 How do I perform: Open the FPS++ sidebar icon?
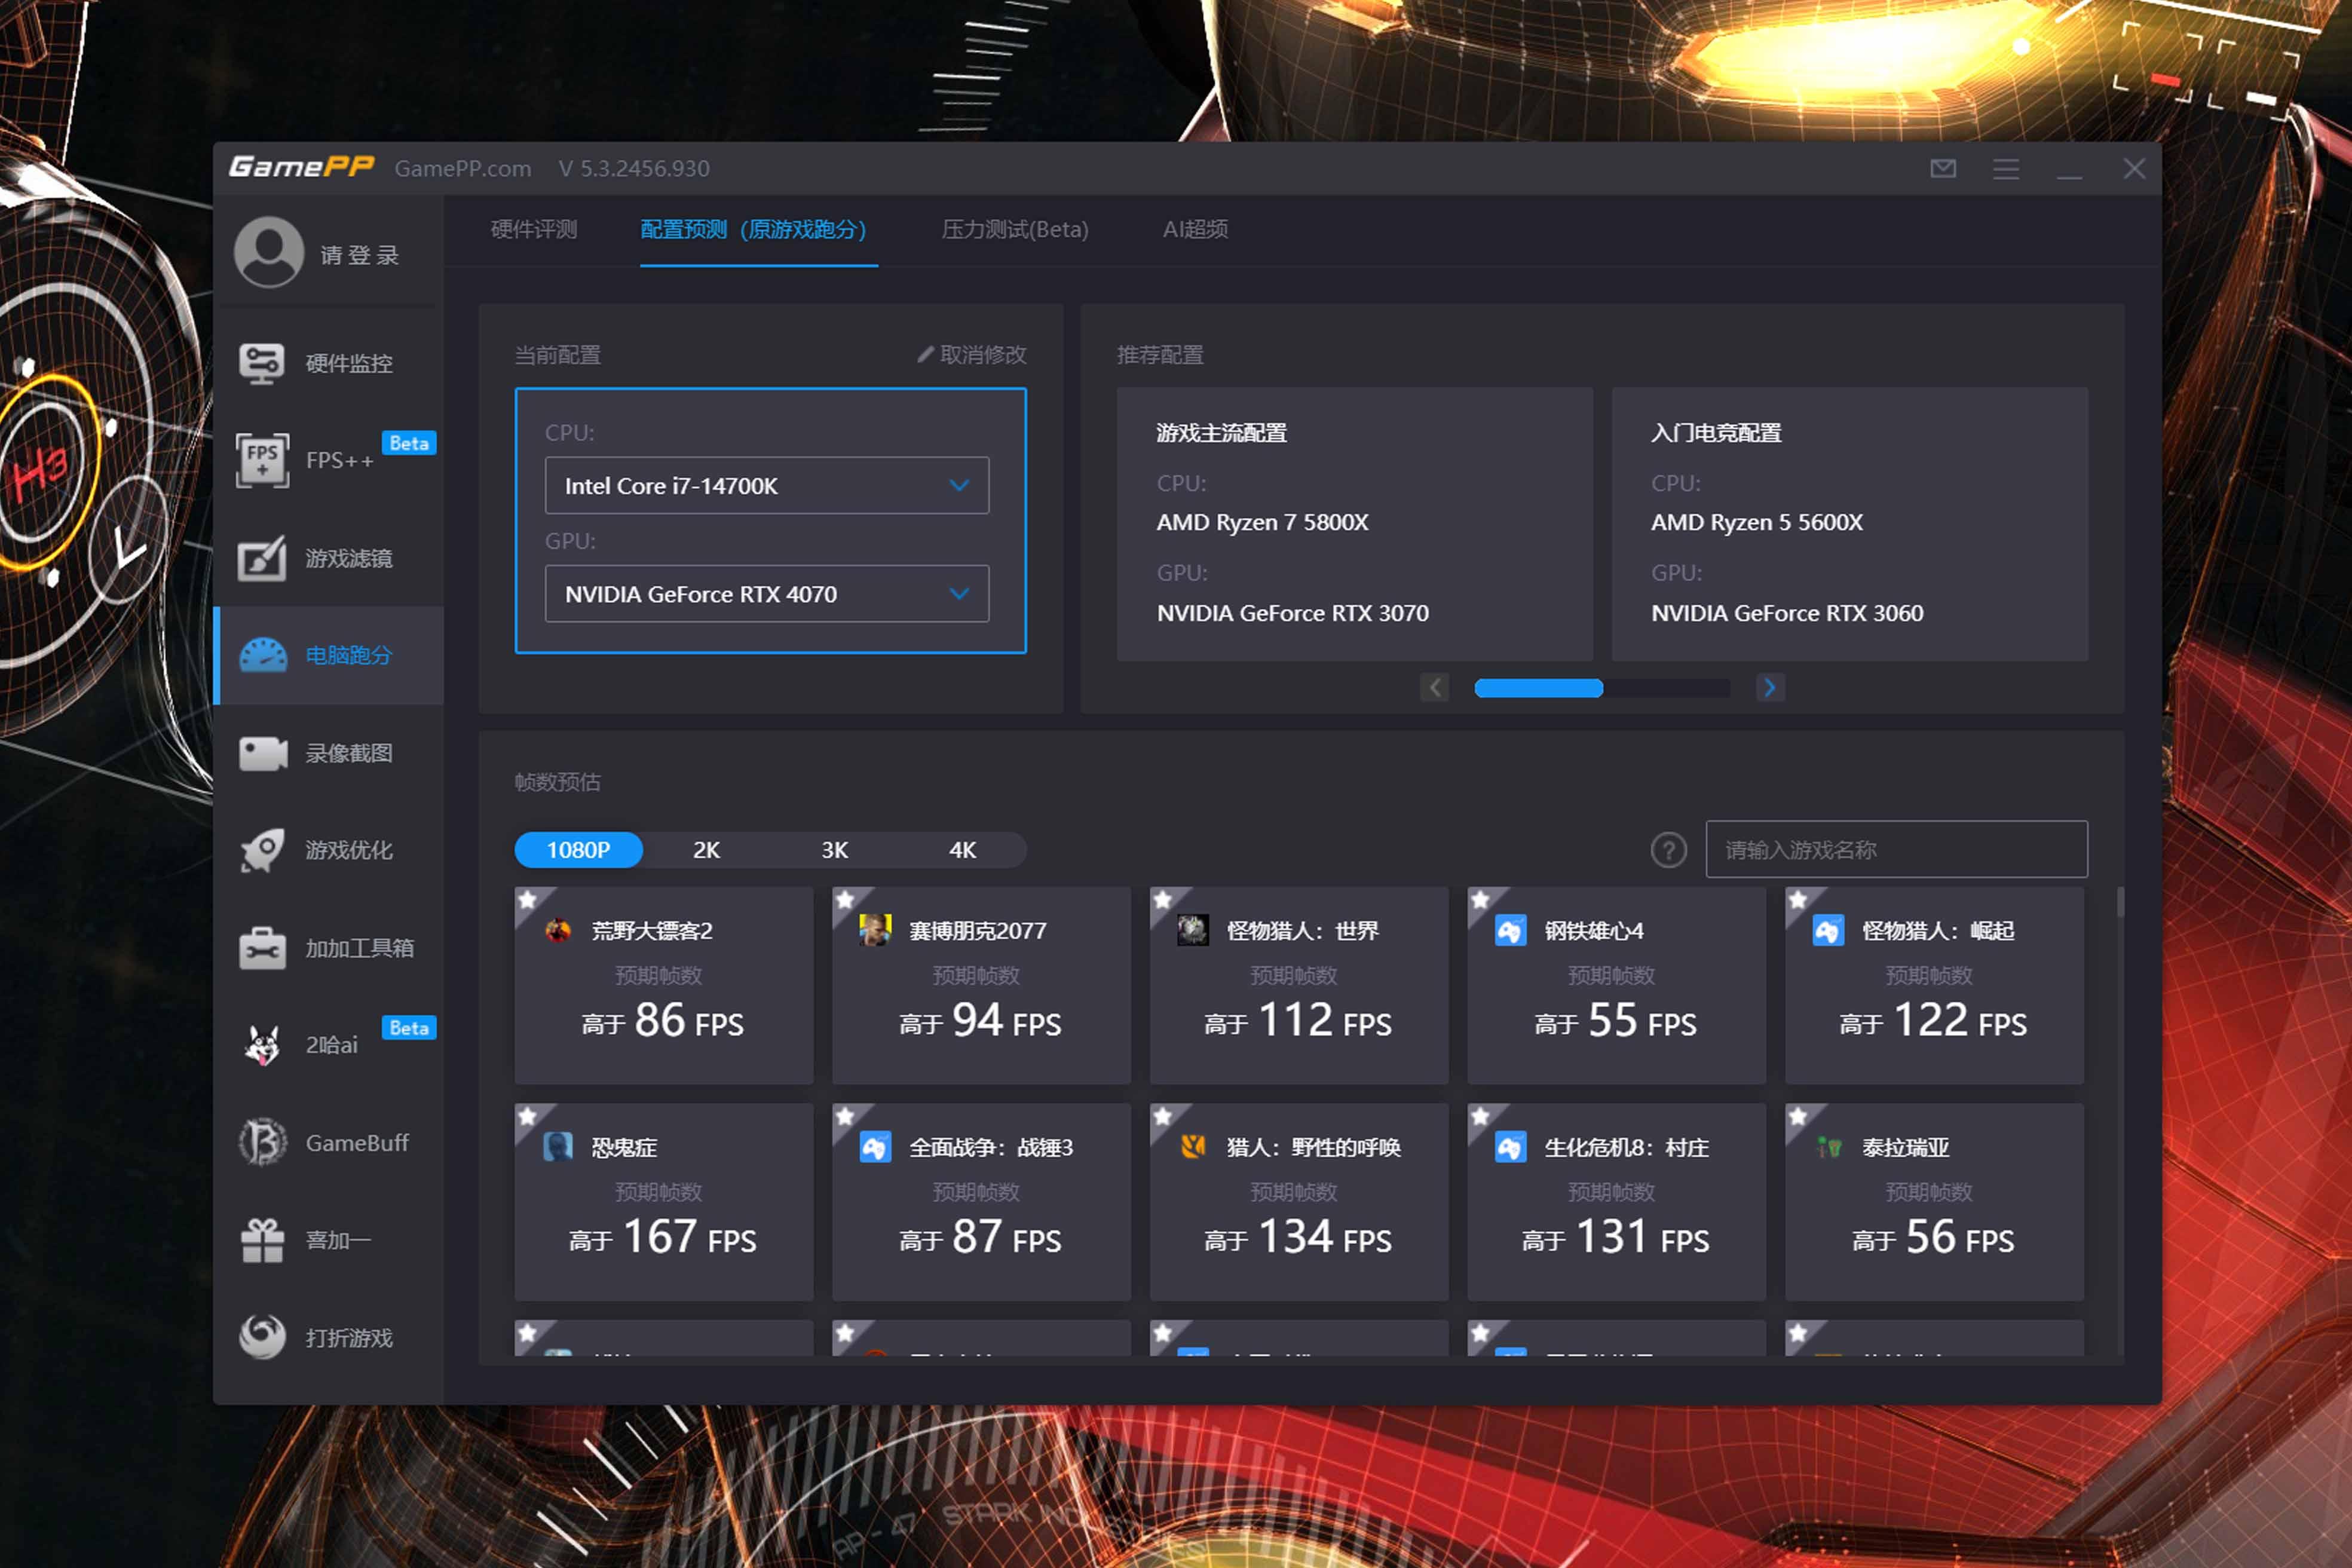(262, 460)
